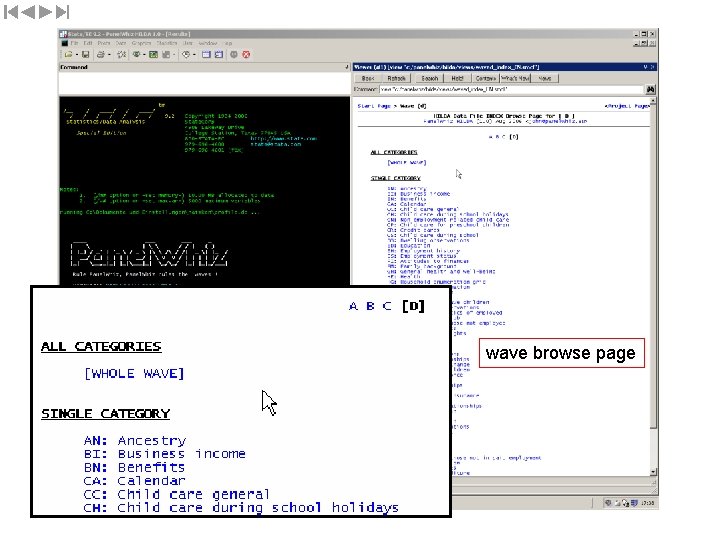Bring Viewer to front with the eye icon
This screenshot has height=540, width=720.
(136, 55)
